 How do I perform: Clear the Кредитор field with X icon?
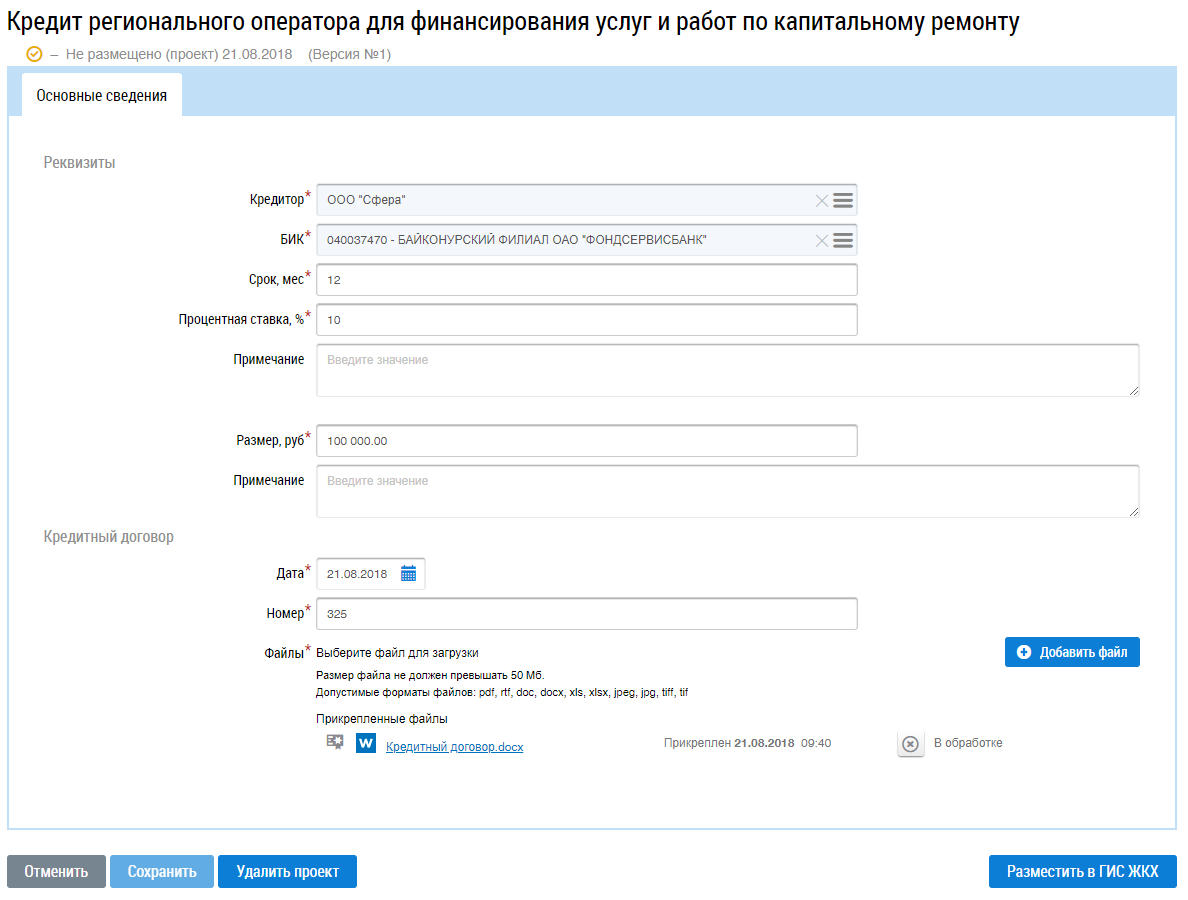click(x=821, y=201)
